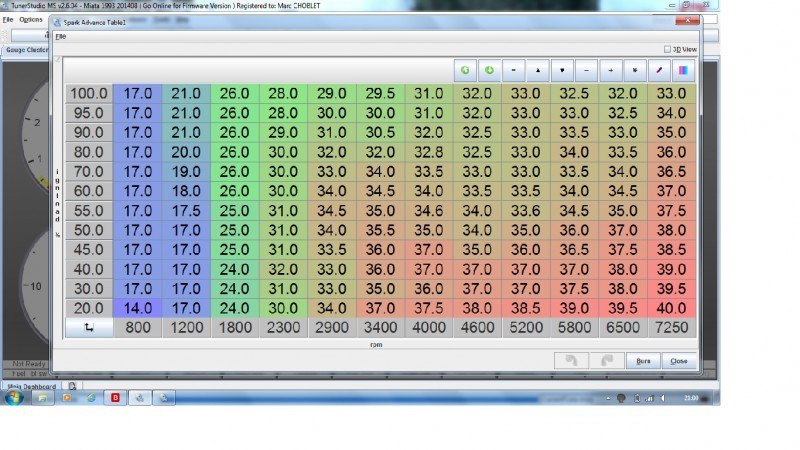Click the 95.0 load row header
Viewport: 800px width, 450px height.
[89, 113]
